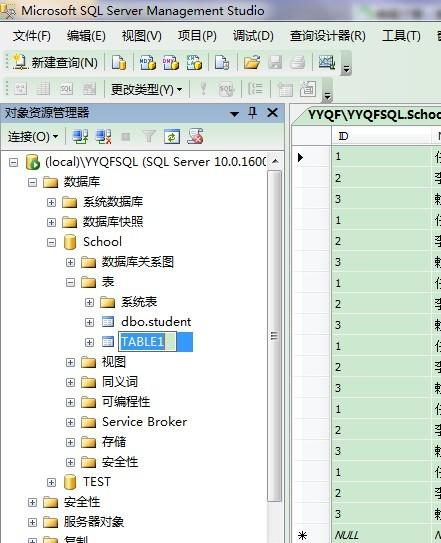Expand the 数据库快照 folder

point(51,222)
